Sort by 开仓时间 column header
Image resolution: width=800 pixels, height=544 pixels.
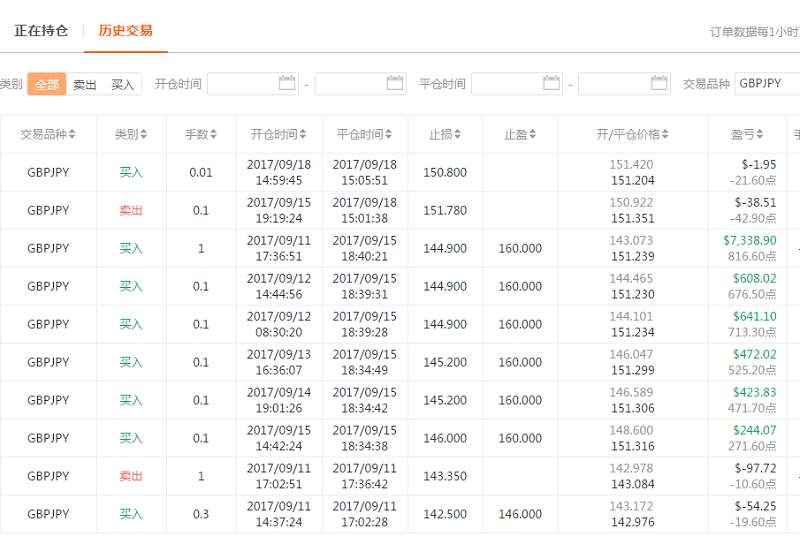[279, 134]
